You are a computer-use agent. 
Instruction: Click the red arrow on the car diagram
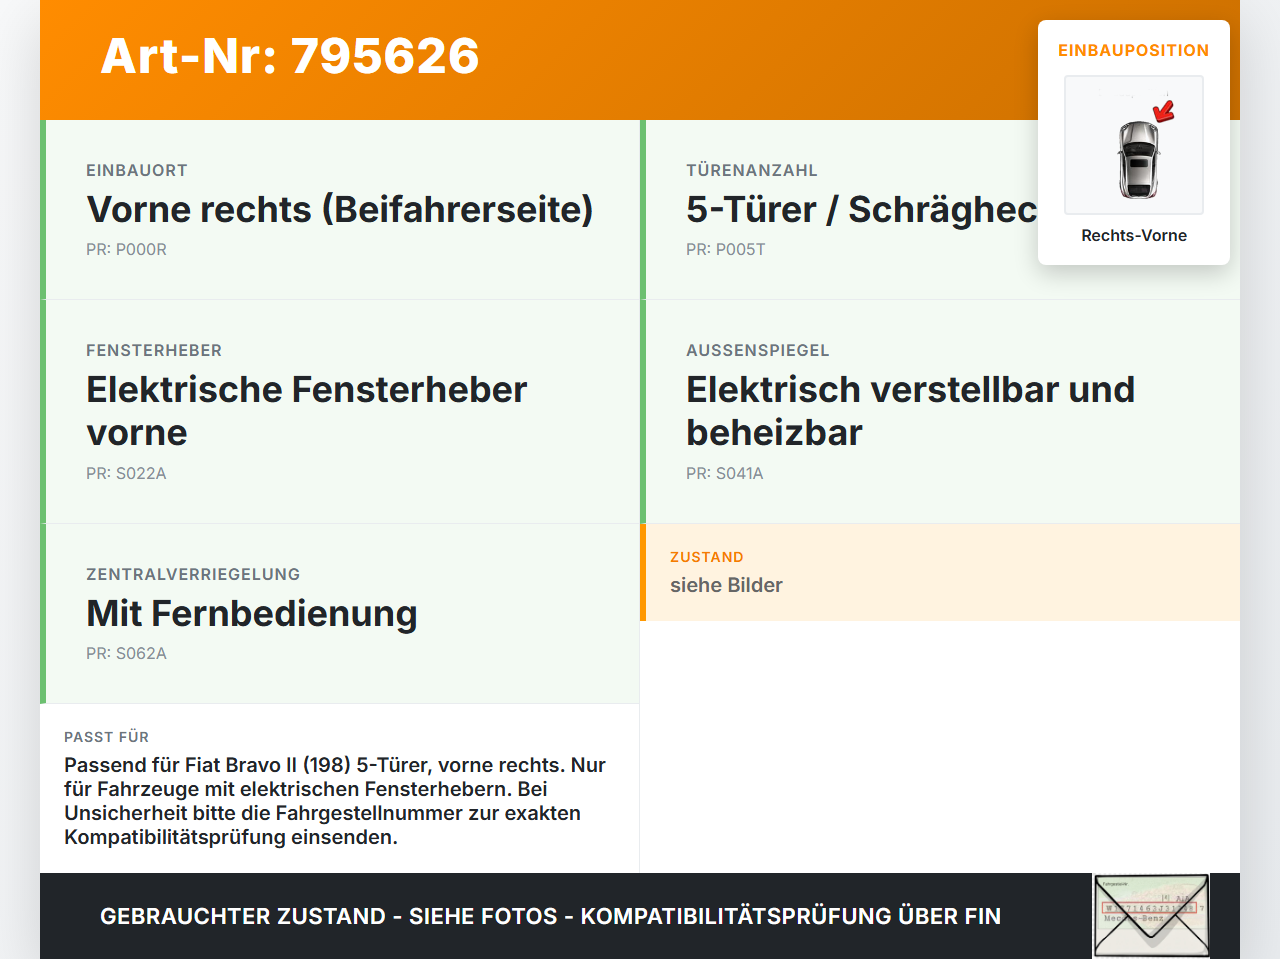tap(1164, 110)
